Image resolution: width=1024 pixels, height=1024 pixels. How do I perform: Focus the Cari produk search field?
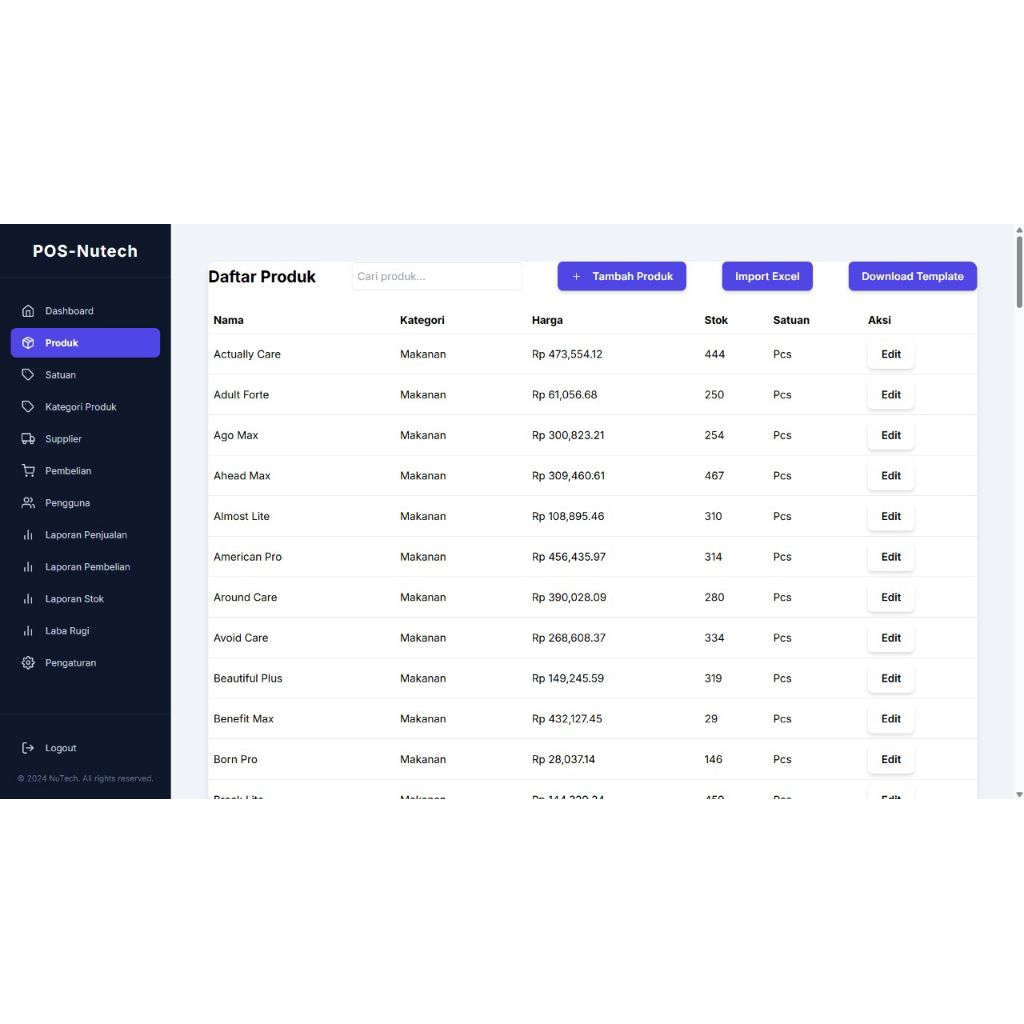point(437,276)
